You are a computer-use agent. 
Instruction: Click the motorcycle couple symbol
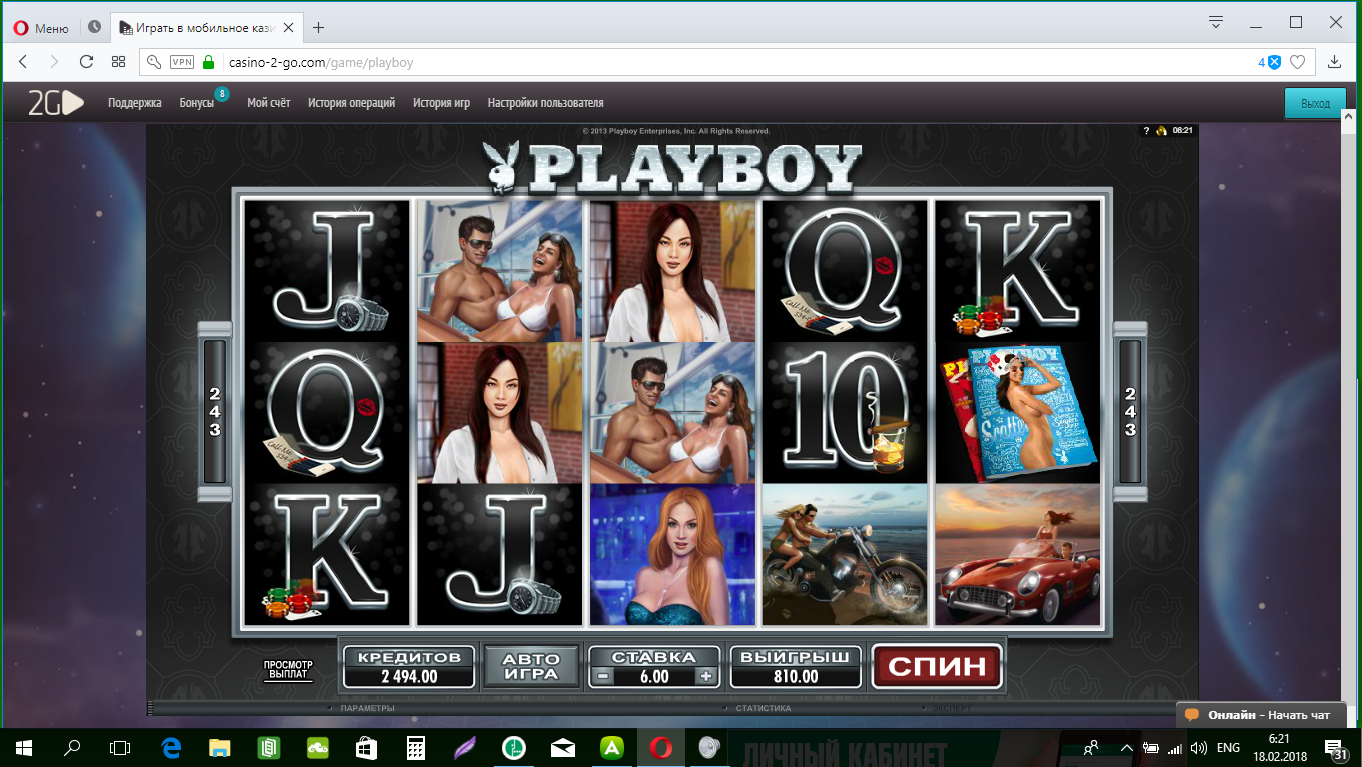pos(845,555)
